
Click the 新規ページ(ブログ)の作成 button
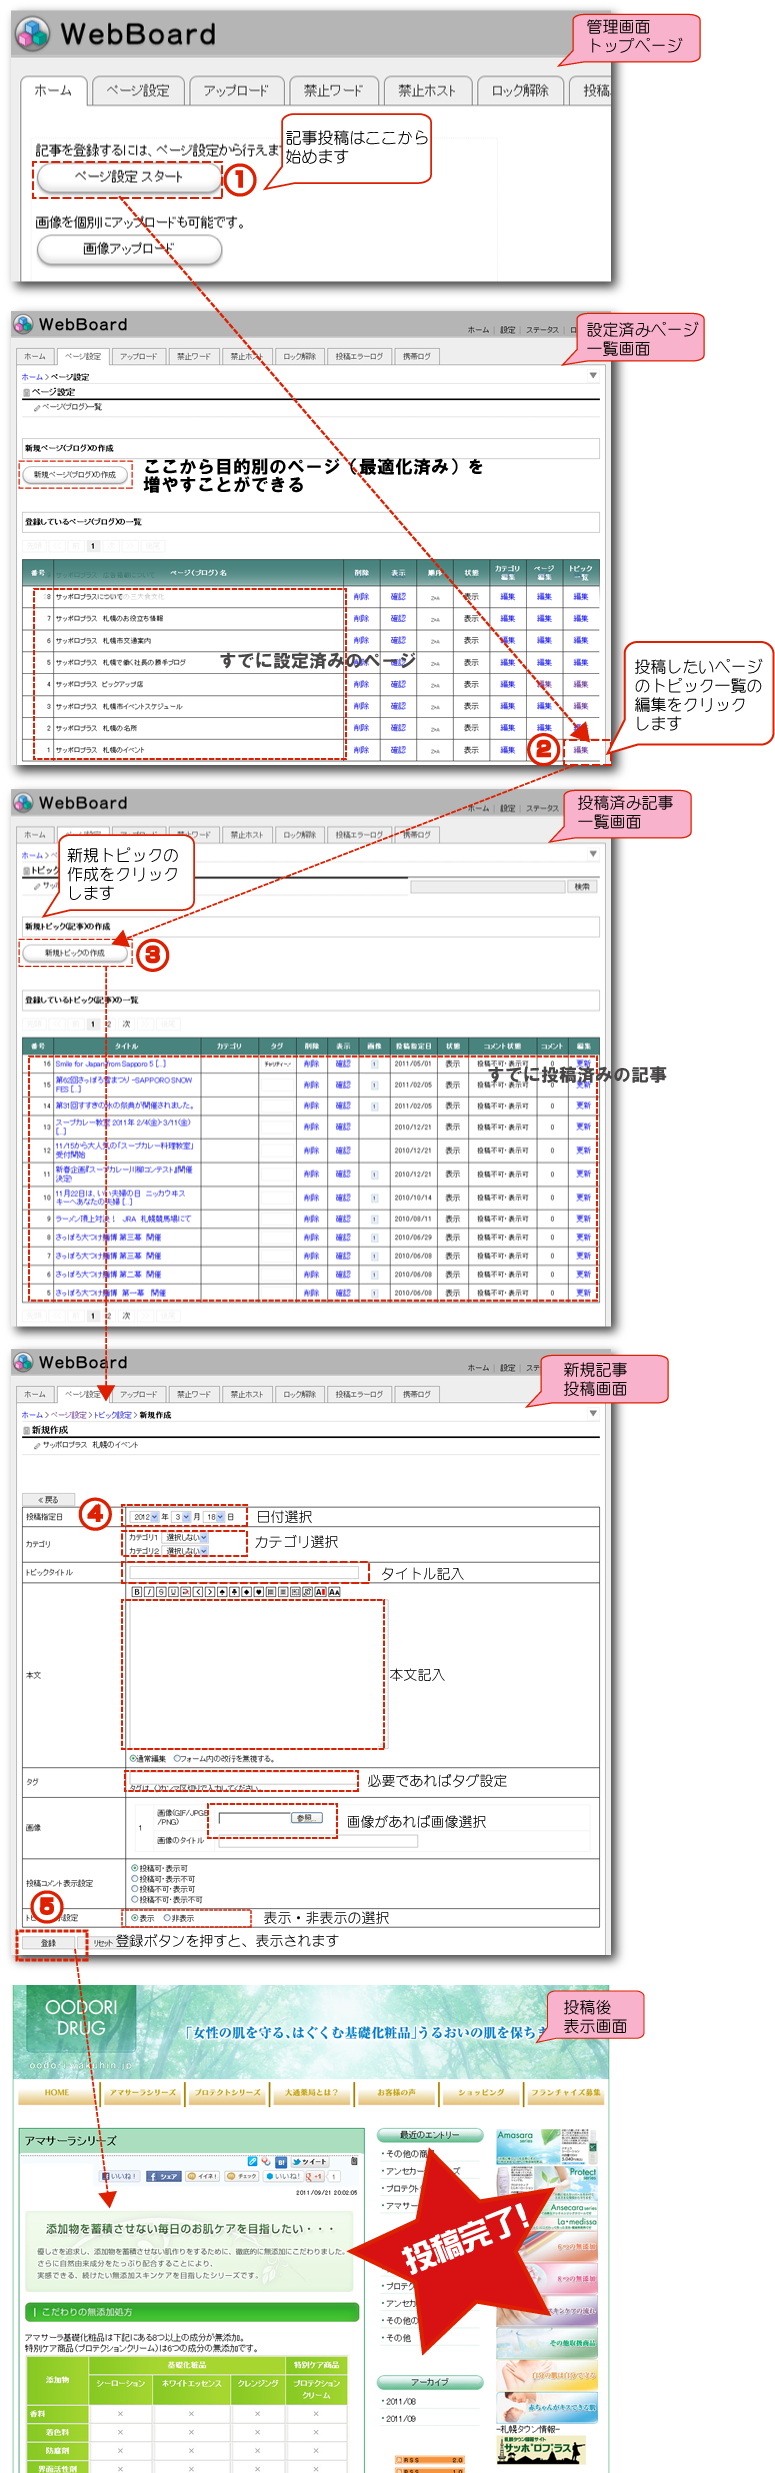[75, 474]
